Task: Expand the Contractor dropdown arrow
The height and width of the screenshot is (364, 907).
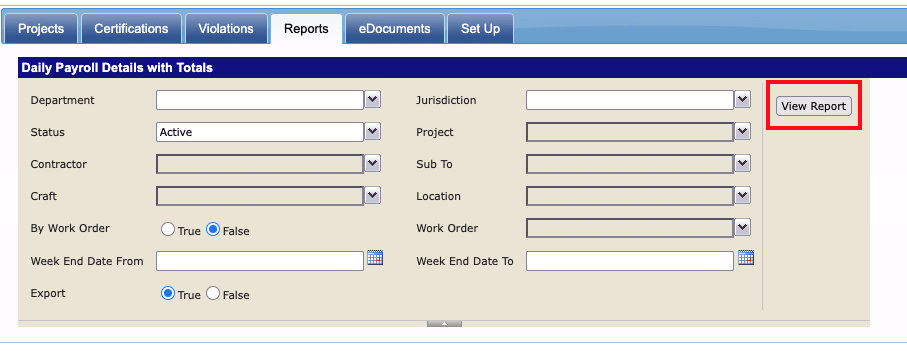Action: [373, 164]
